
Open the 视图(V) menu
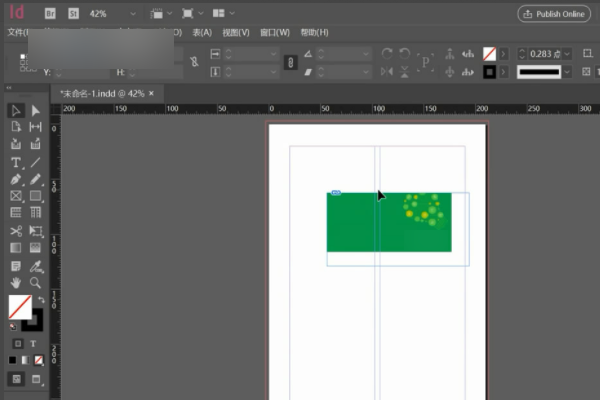pos(236,32)
